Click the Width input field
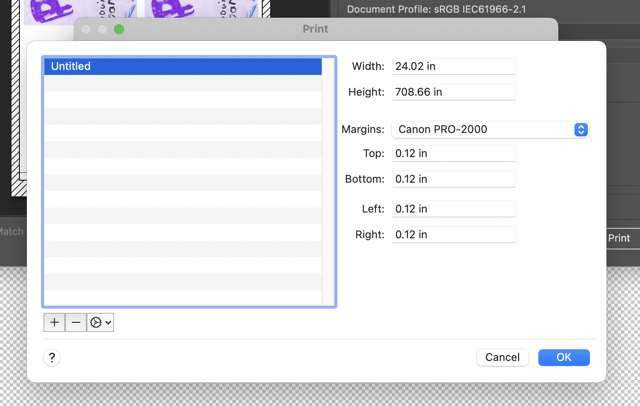Image resolution: width=640 pixels, height=406 pixels. 453,67
